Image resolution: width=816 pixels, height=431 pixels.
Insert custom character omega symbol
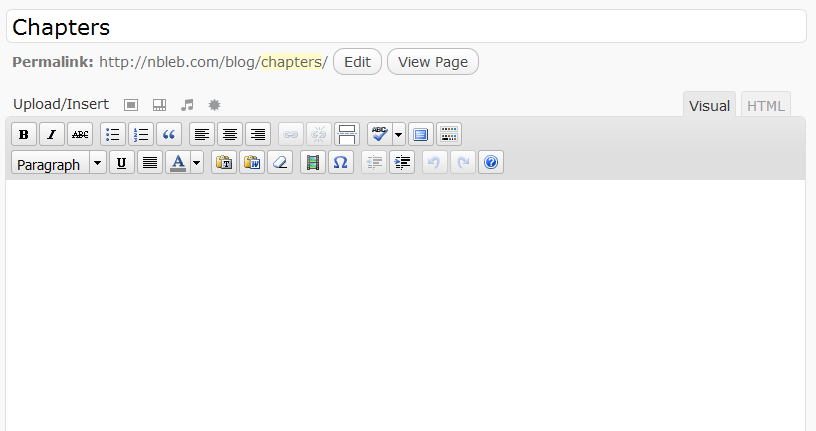pyautogui.click(x=340, y=163)
